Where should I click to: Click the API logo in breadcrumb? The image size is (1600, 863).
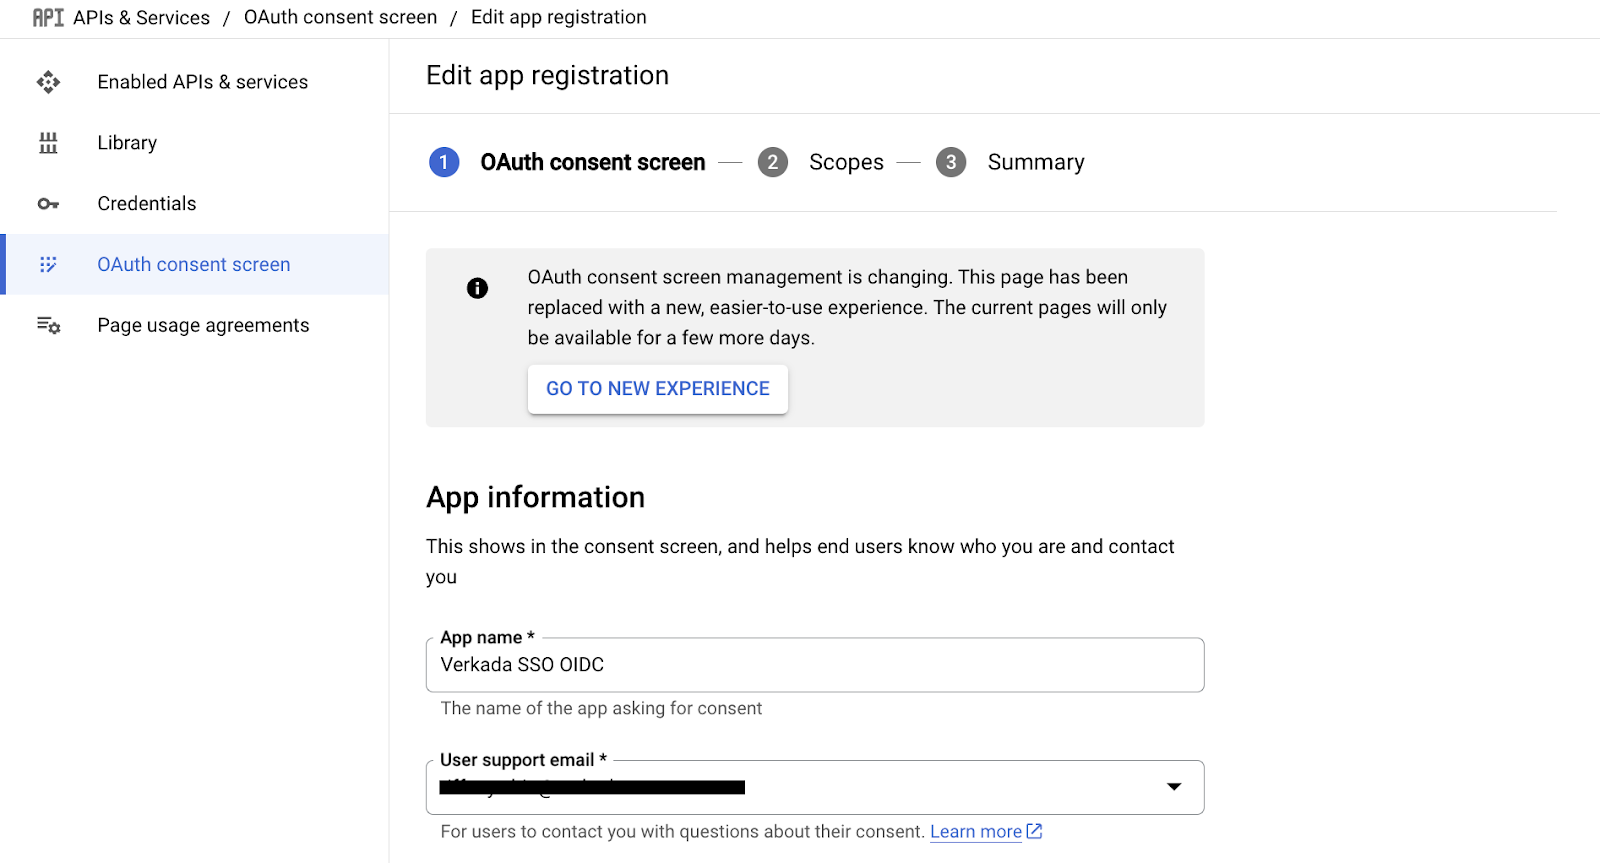48,18
